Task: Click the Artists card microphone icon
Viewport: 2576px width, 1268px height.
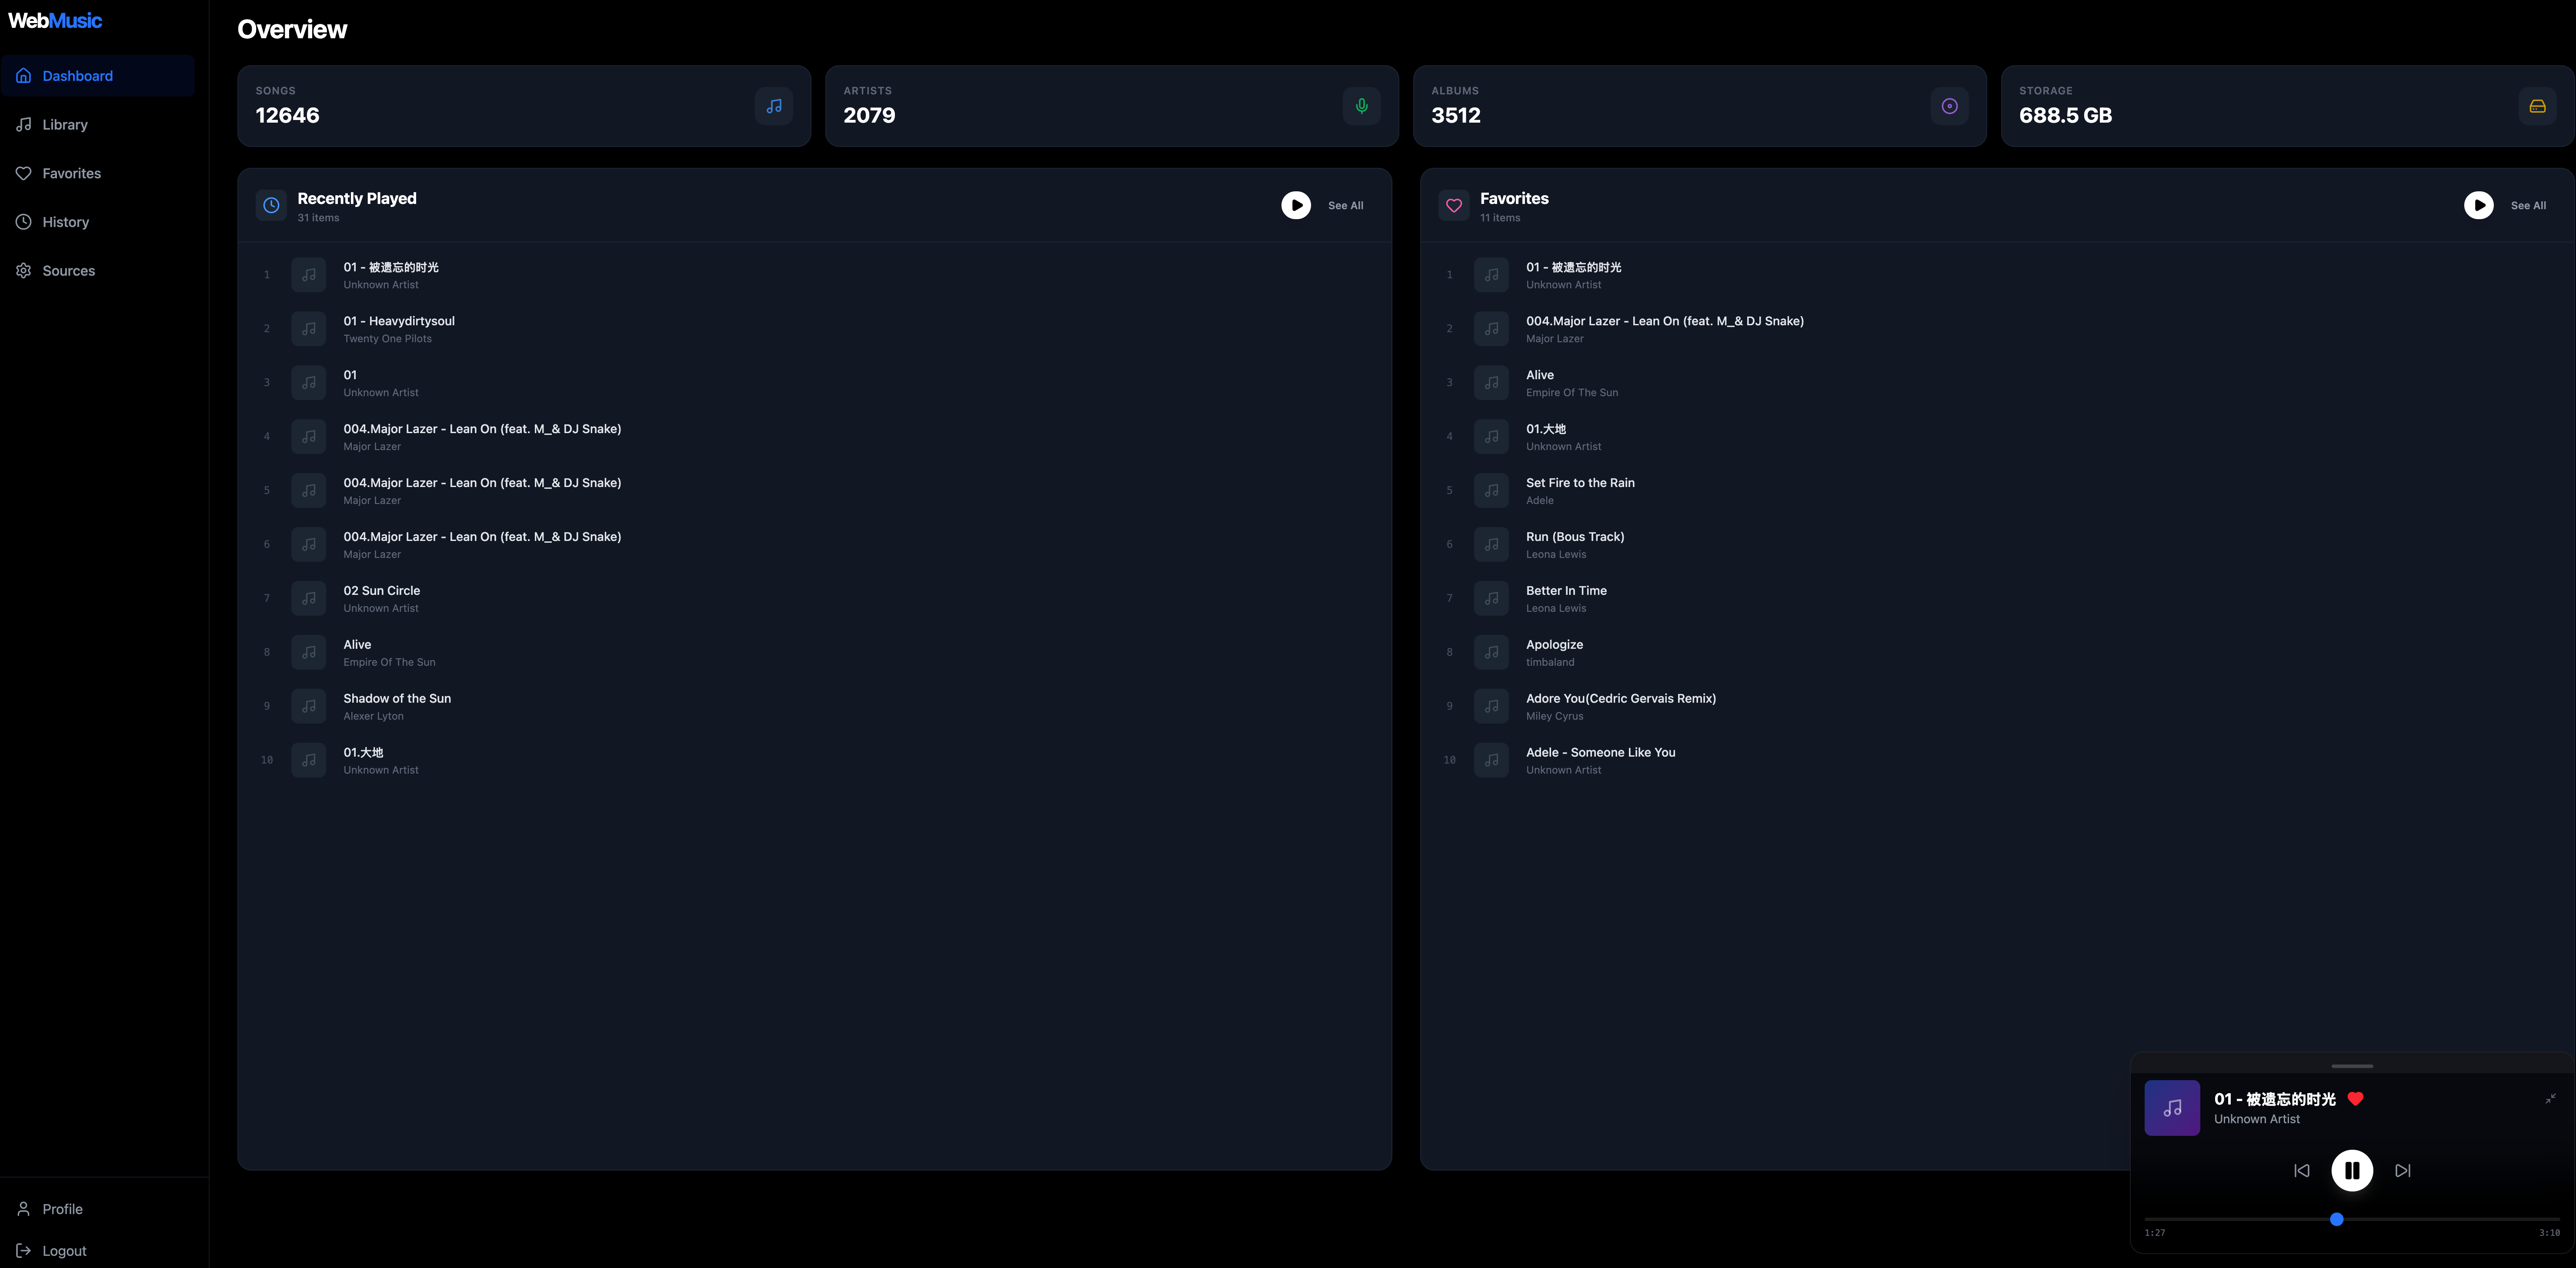Action: tap(1361, 106)
